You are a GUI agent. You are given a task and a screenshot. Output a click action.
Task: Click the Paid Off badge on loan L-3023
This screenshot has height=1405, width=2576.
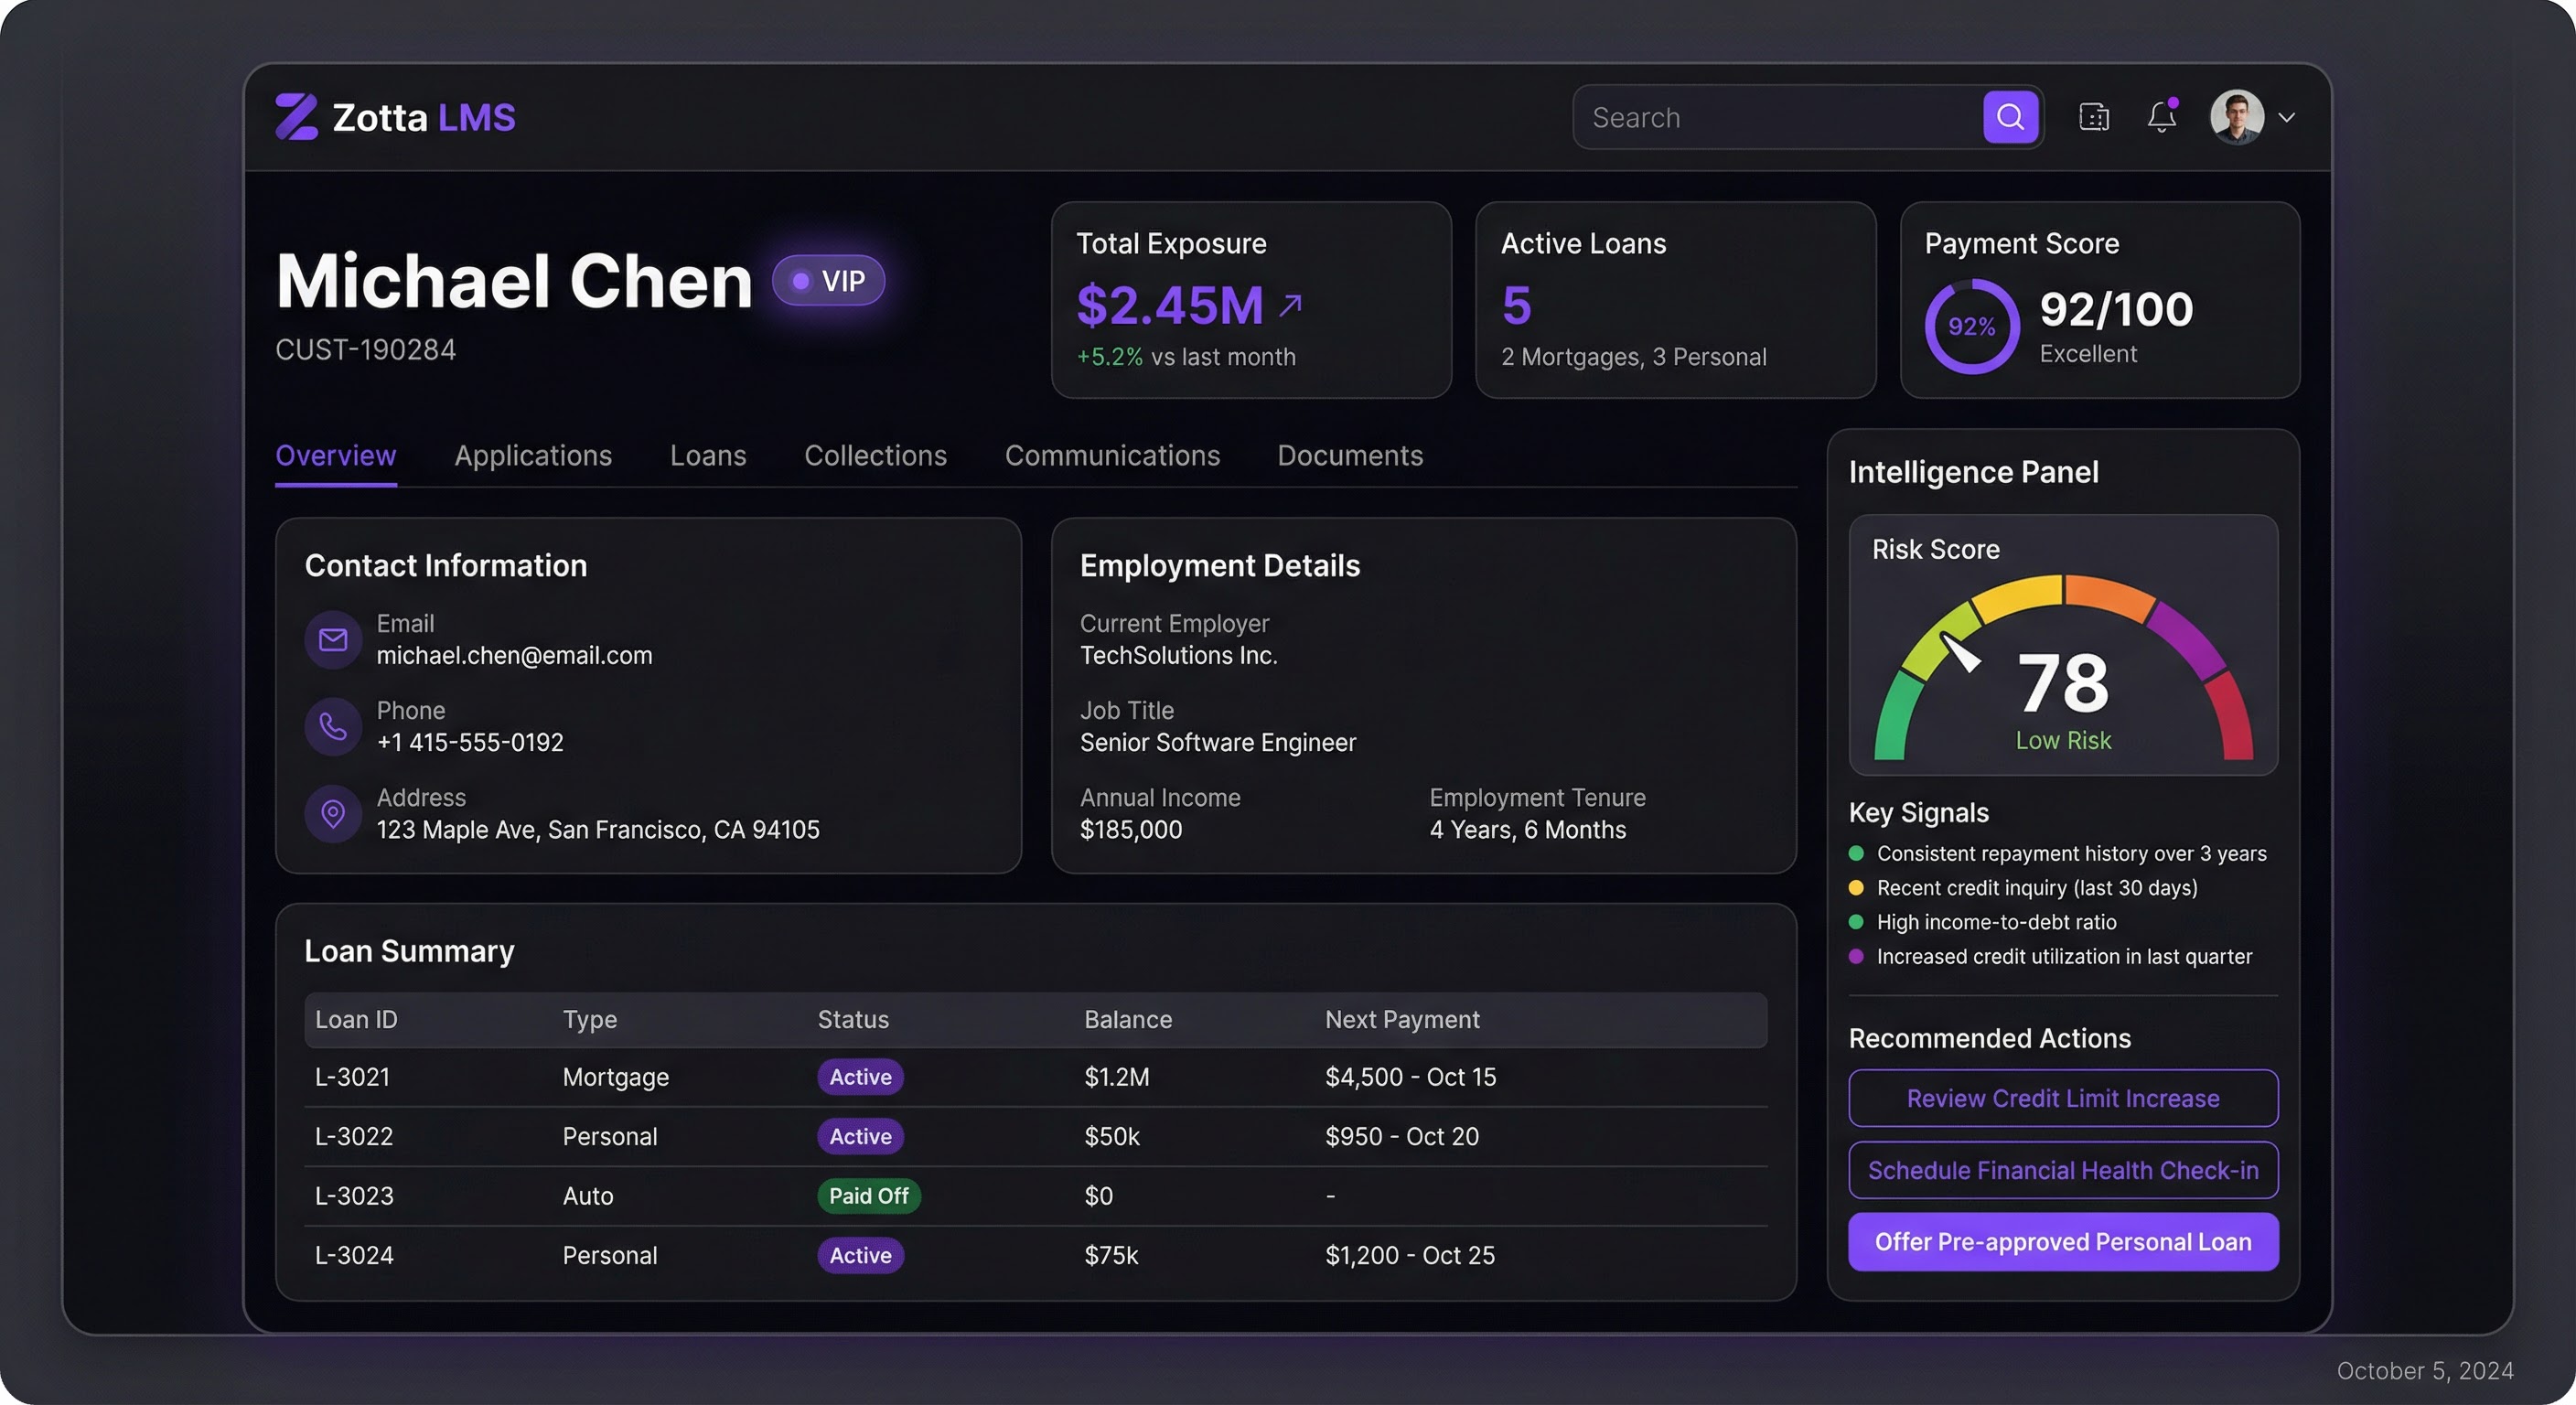868,1196
